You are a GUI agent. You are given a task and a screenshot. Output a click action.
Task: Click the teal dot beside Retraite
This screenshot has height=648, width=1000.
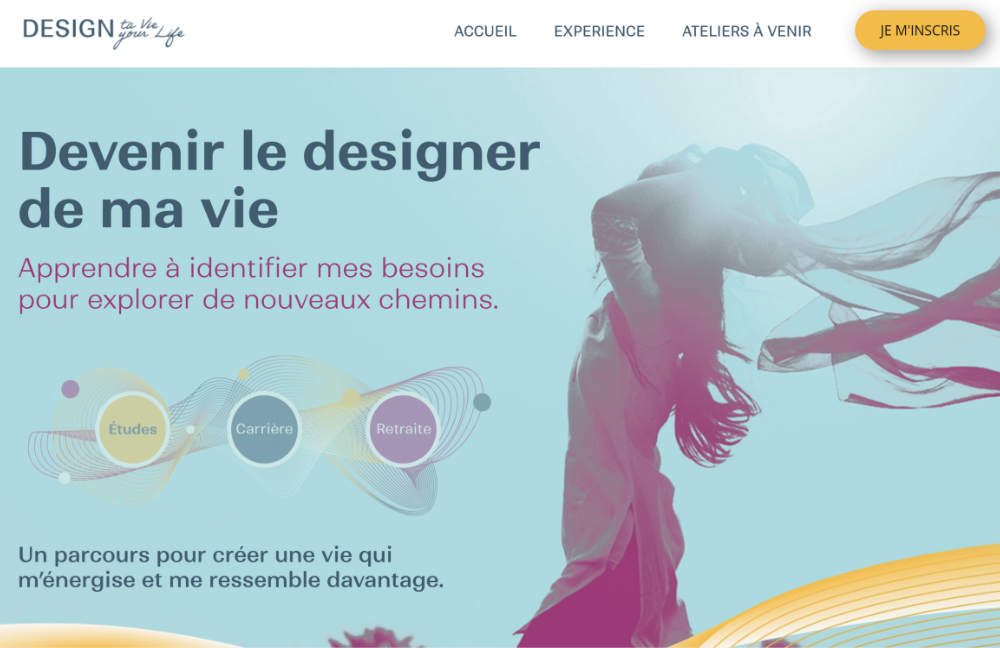pyautogui.click(x=482, y=402)
